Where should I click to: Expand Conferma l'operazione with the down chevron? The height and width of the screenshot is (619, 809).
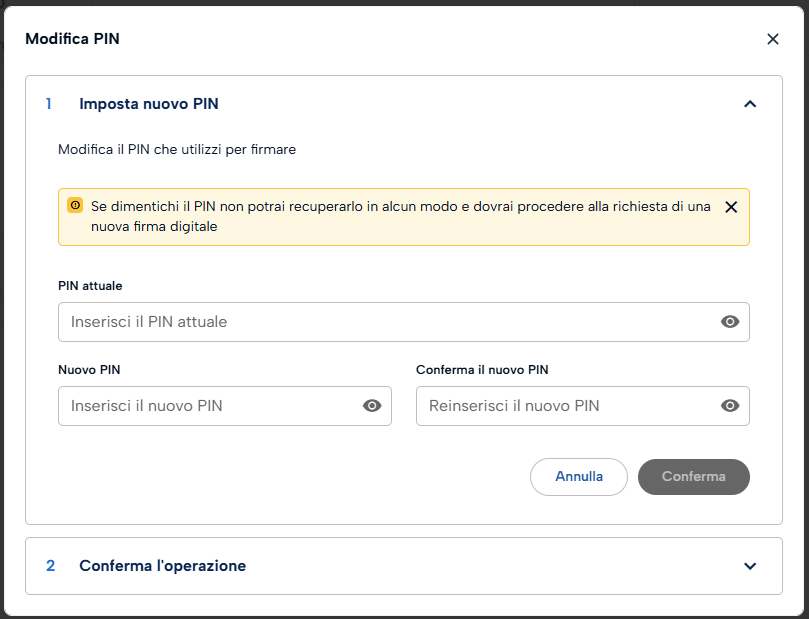point(750,566)
